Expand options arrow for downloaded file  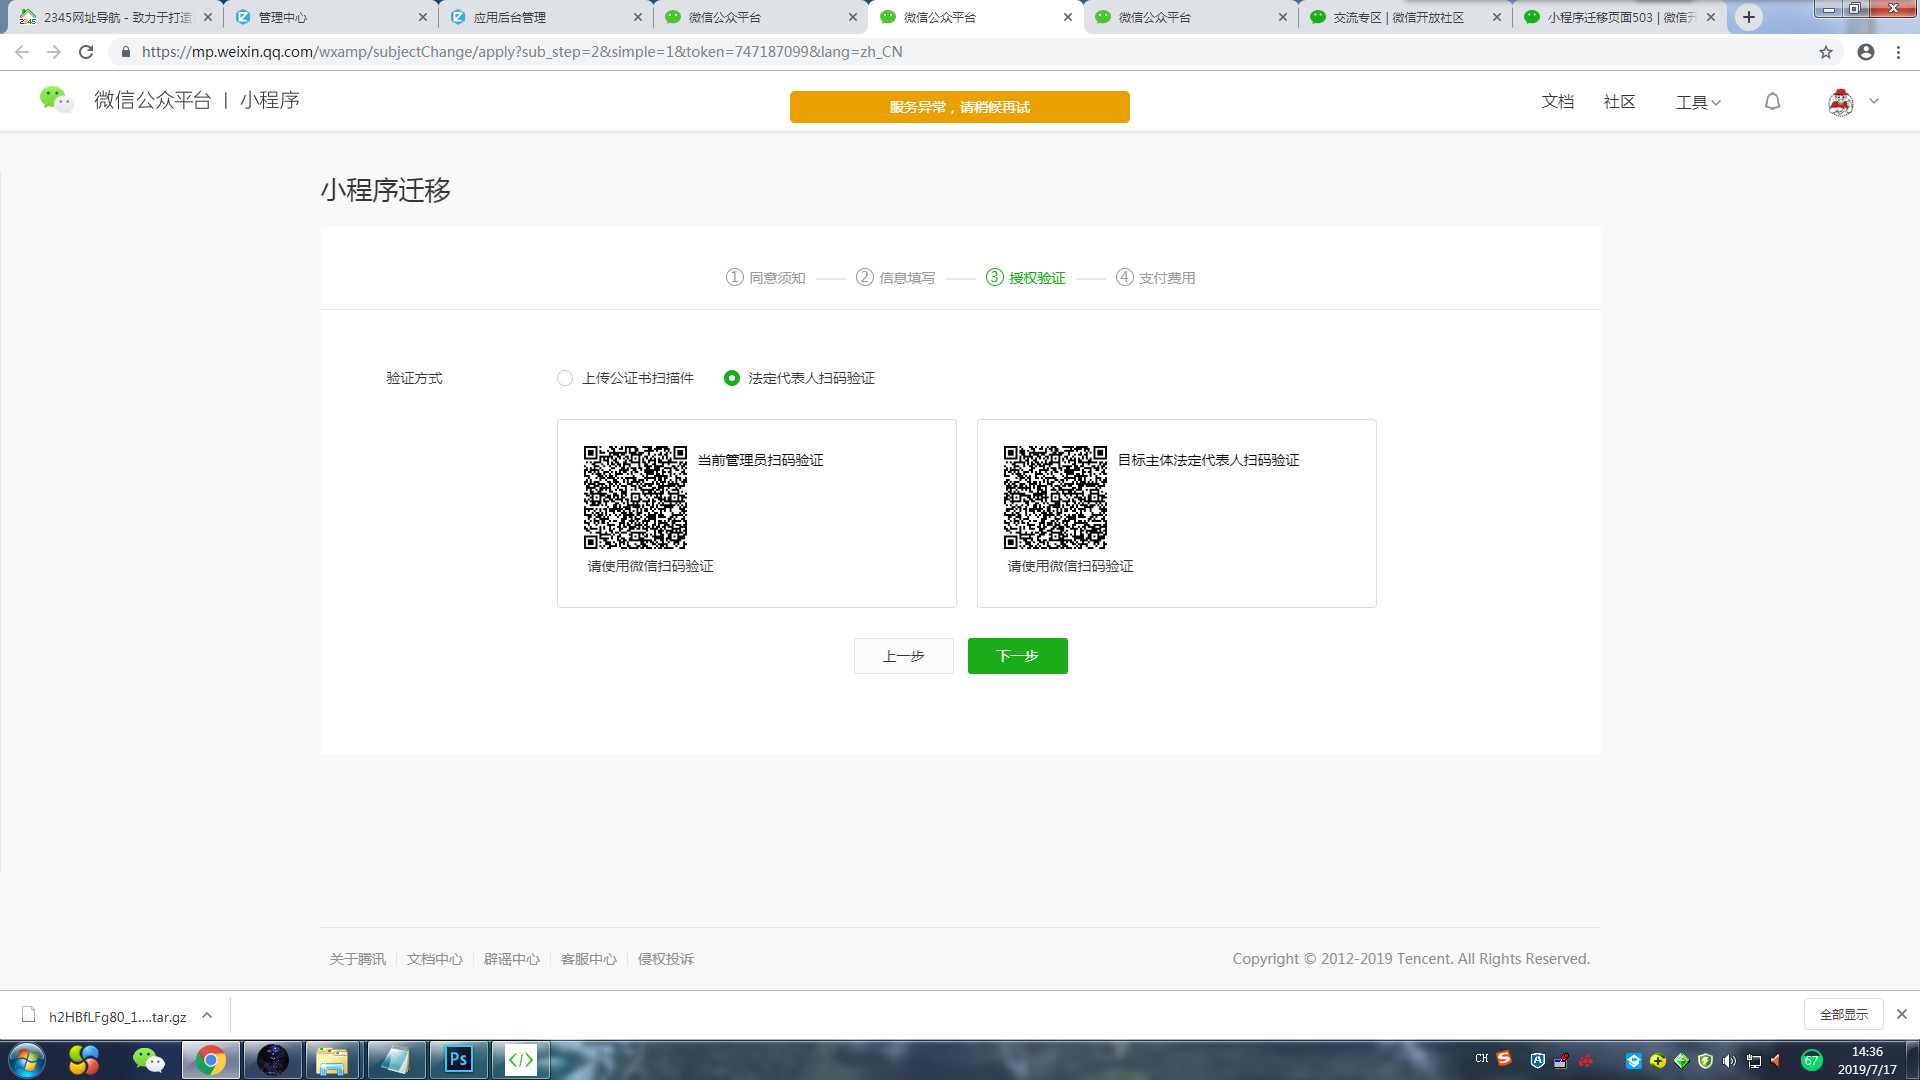207,1015
